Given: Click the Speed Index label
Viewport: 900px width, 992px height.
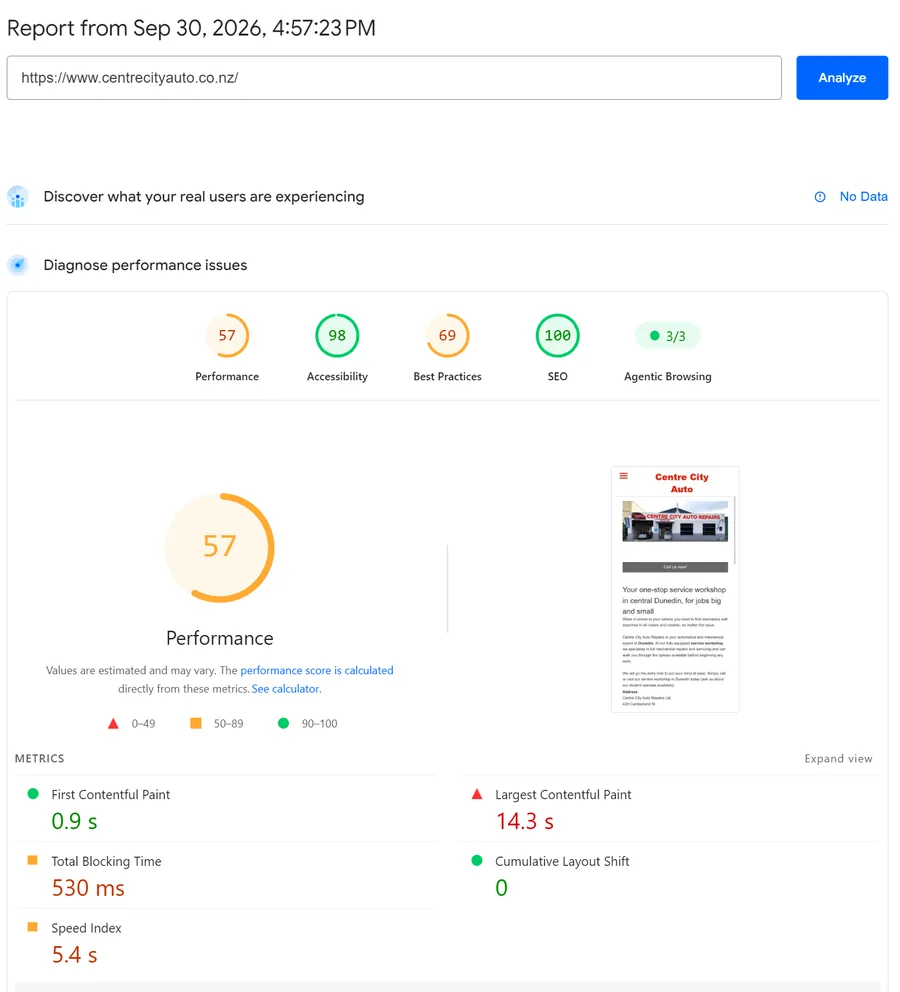Looking at the screenshot, I should 86,928.
